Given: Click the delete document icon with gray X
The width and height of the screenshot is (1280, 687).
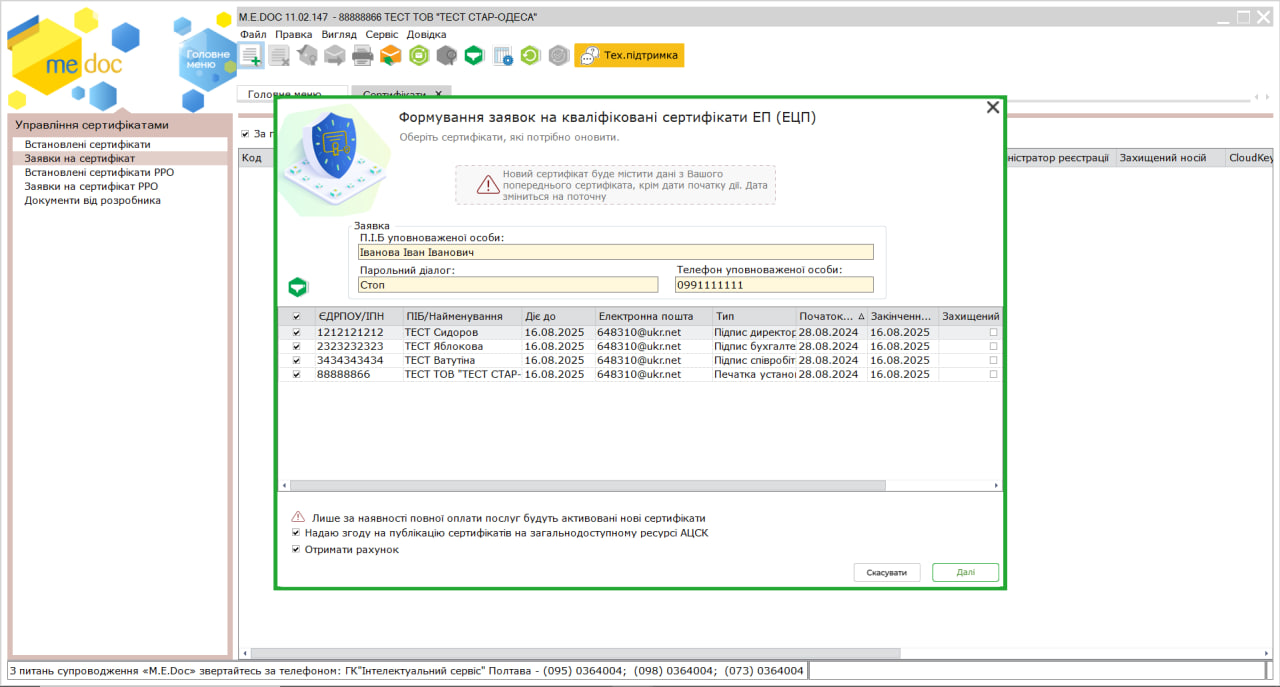Looking at the screenshot, I should point(279,56).
